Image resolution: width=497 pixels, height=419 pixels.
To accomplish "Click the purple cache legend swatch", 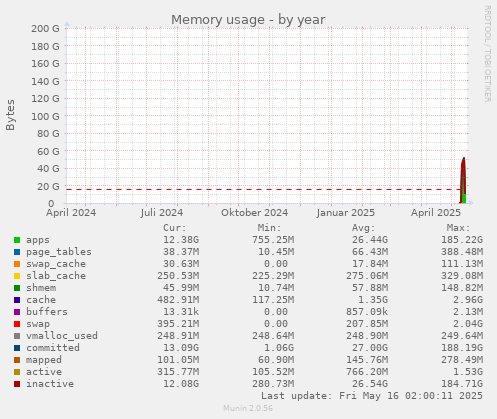I will [x=17, y=300].
